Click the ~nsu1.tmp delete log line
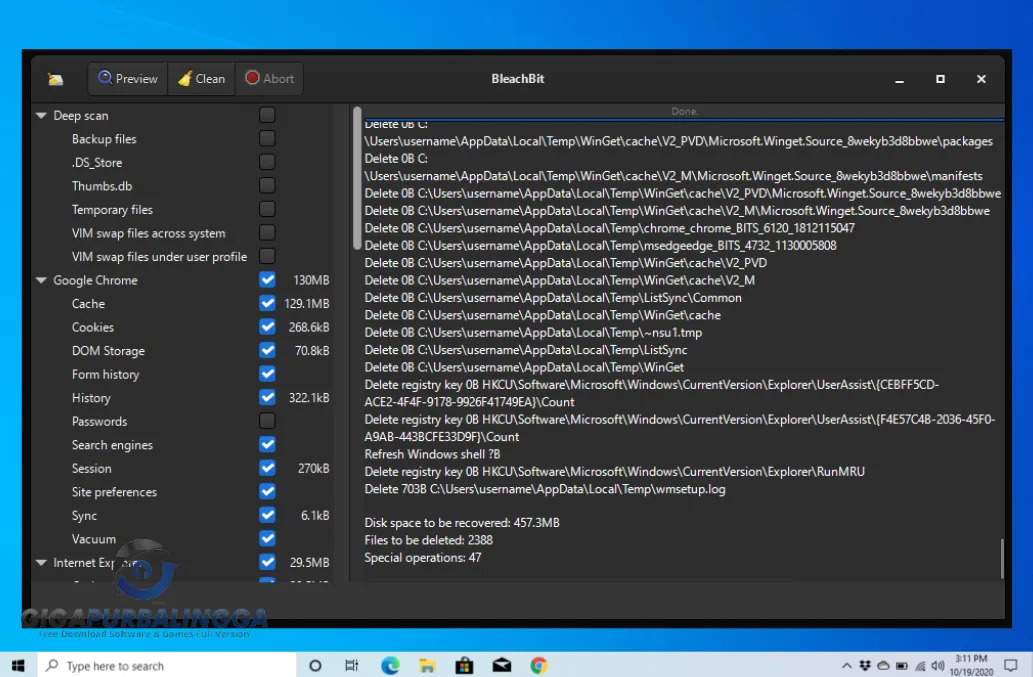The height and width of the screenshot is (677, 1033). [533, 333]
